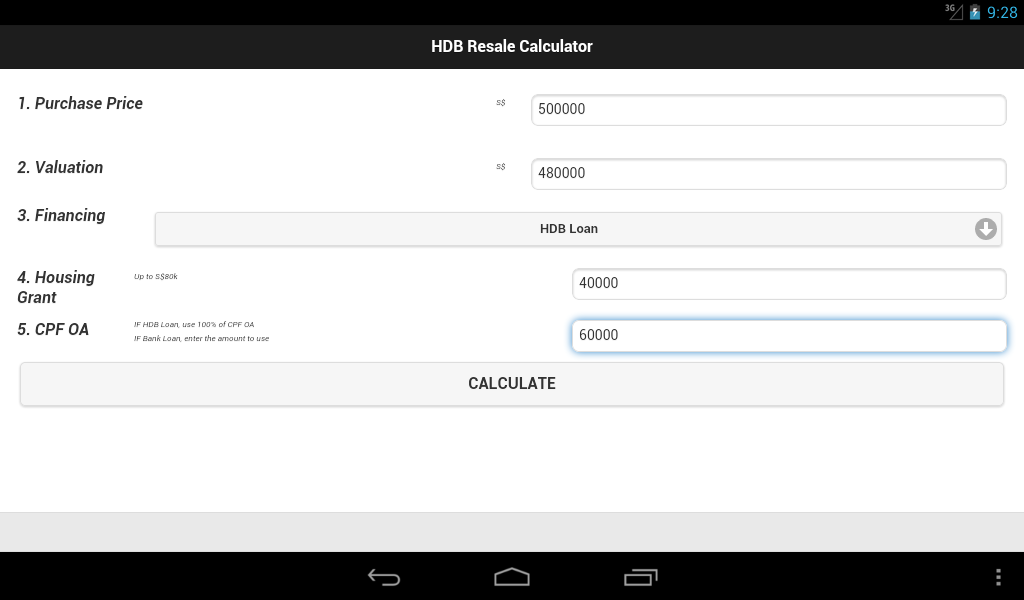Click 'If Bank Loan, enter the amount to use' hint
Screen dimensions: 1024x600
point(201,338)
